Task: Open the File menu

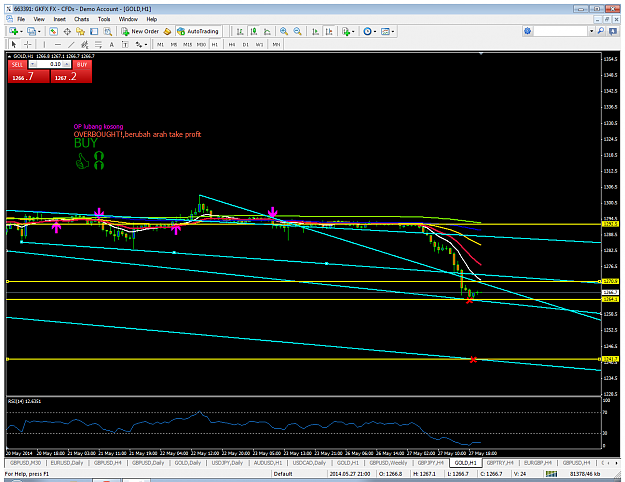Action: [x=21, y=19]
